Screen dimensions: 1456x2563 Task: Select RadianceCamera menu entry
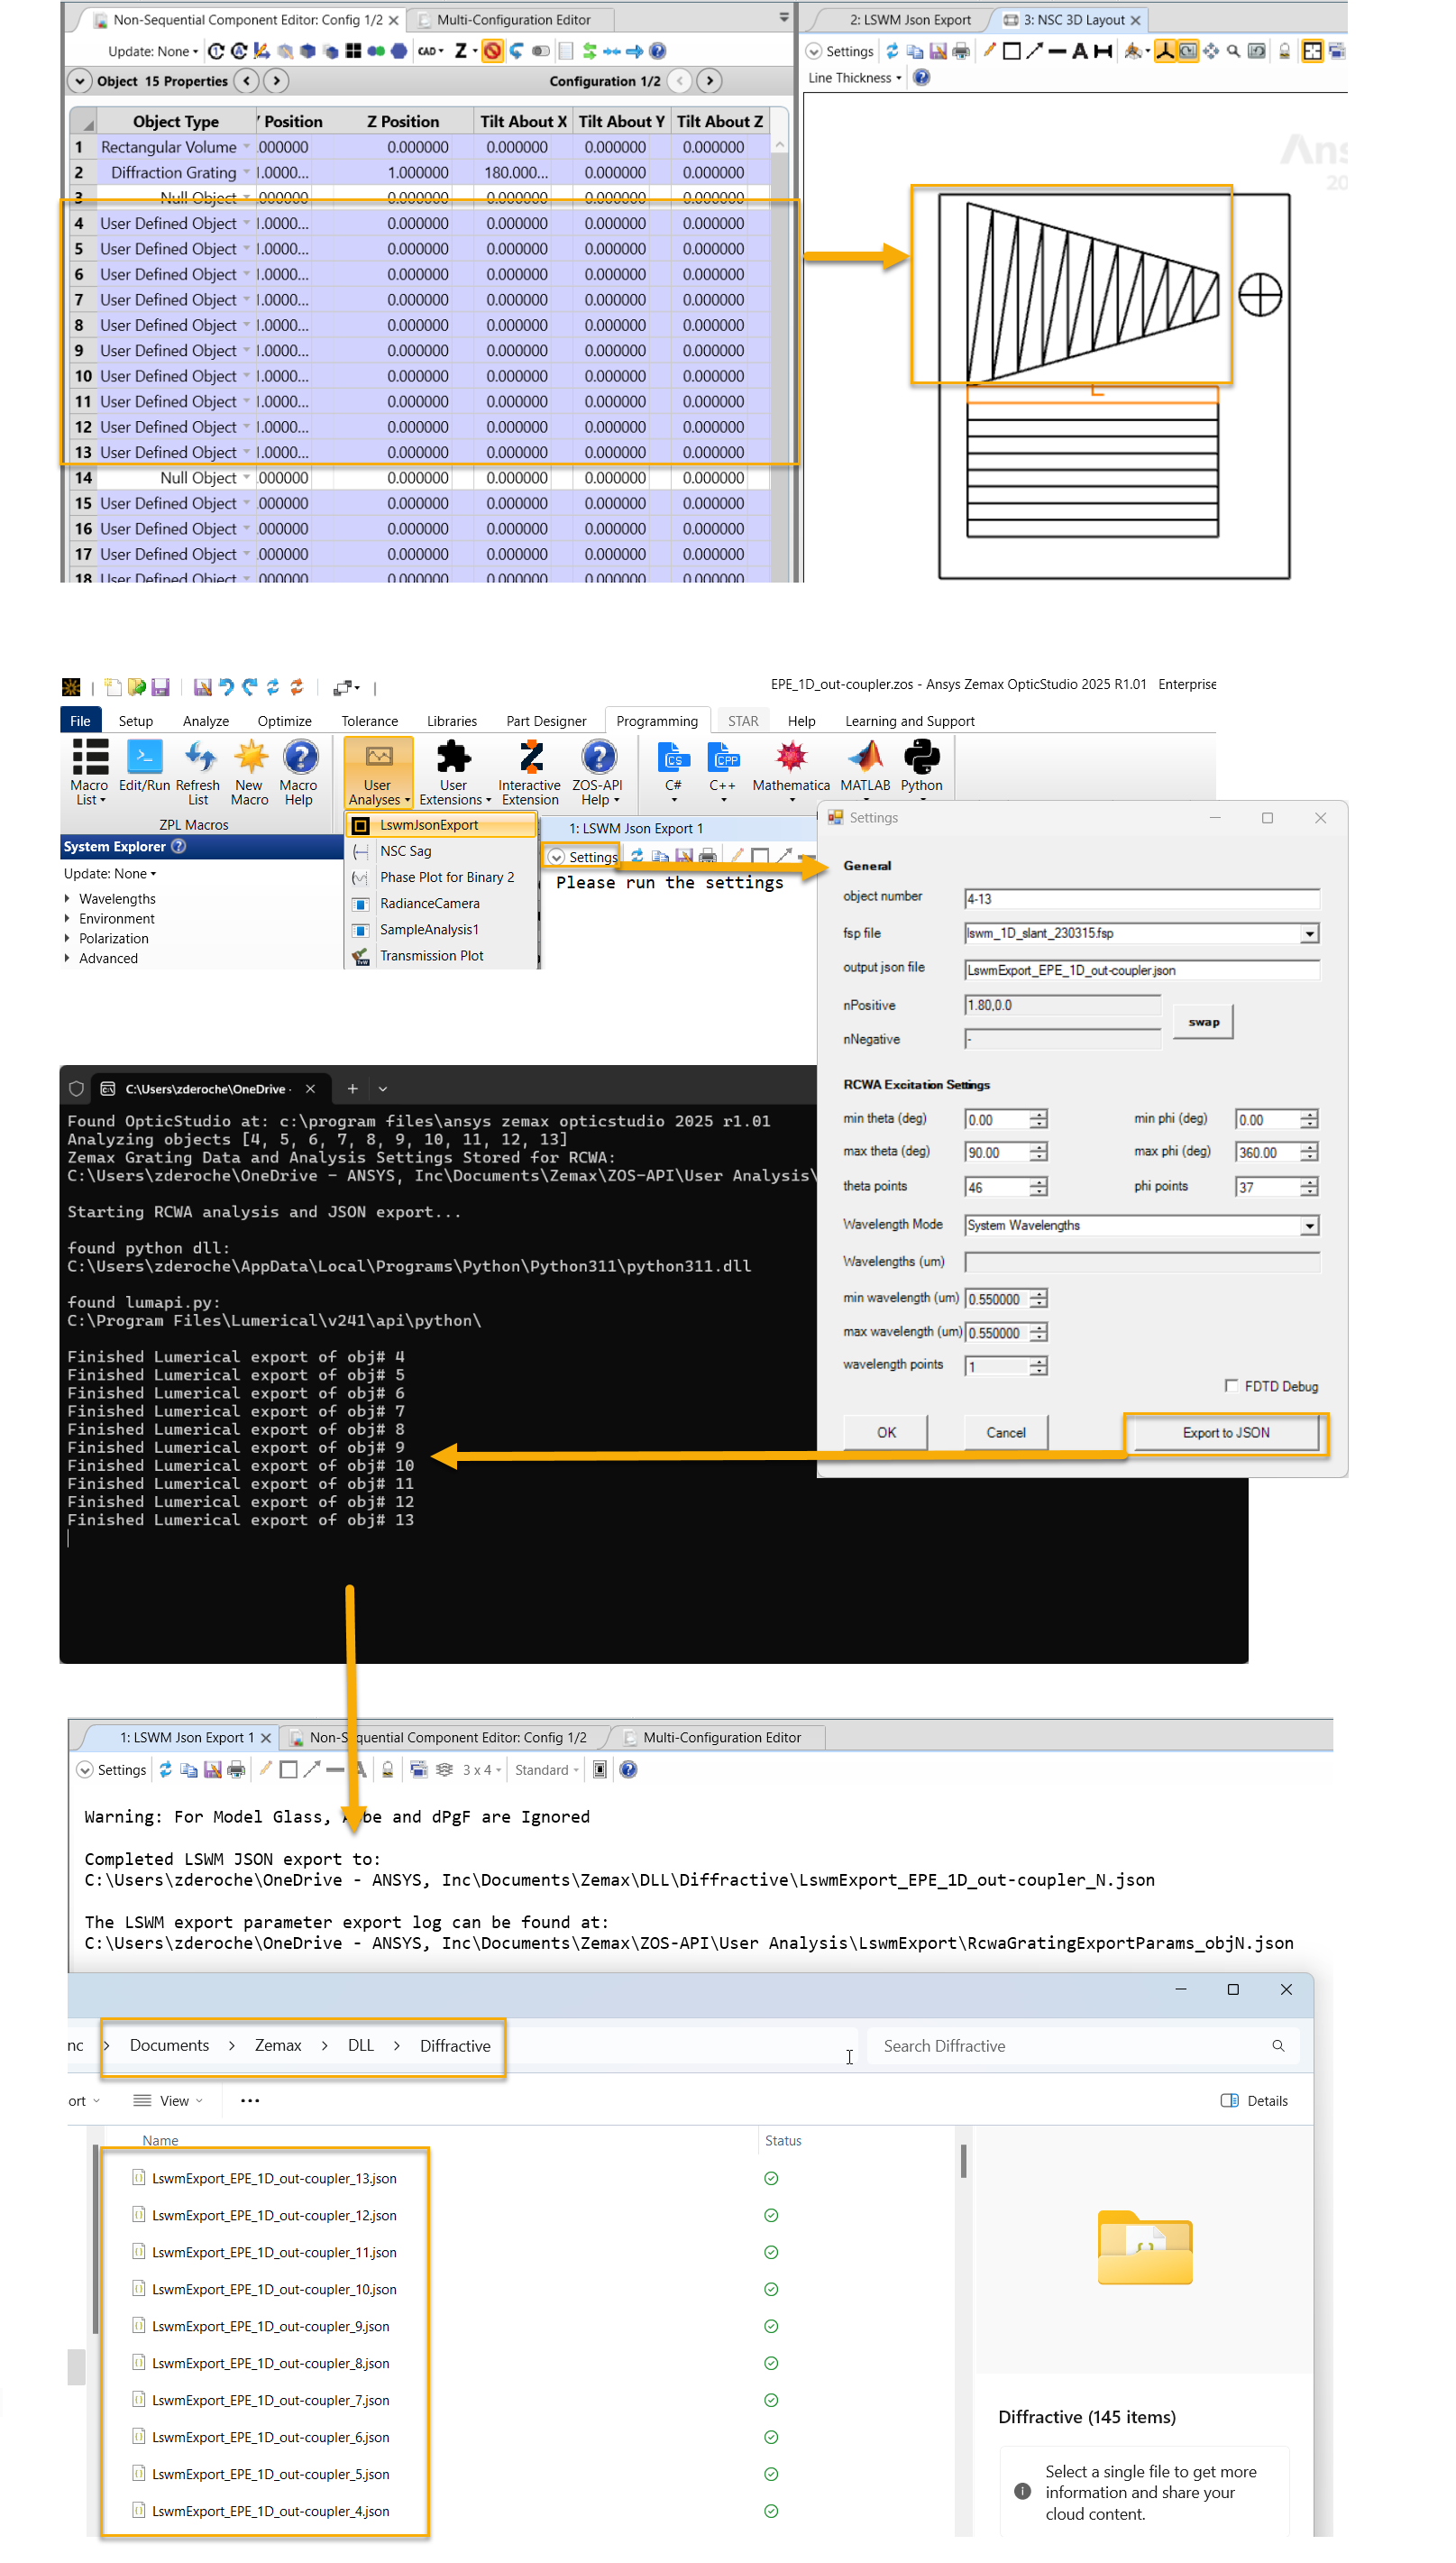point(441,903)
